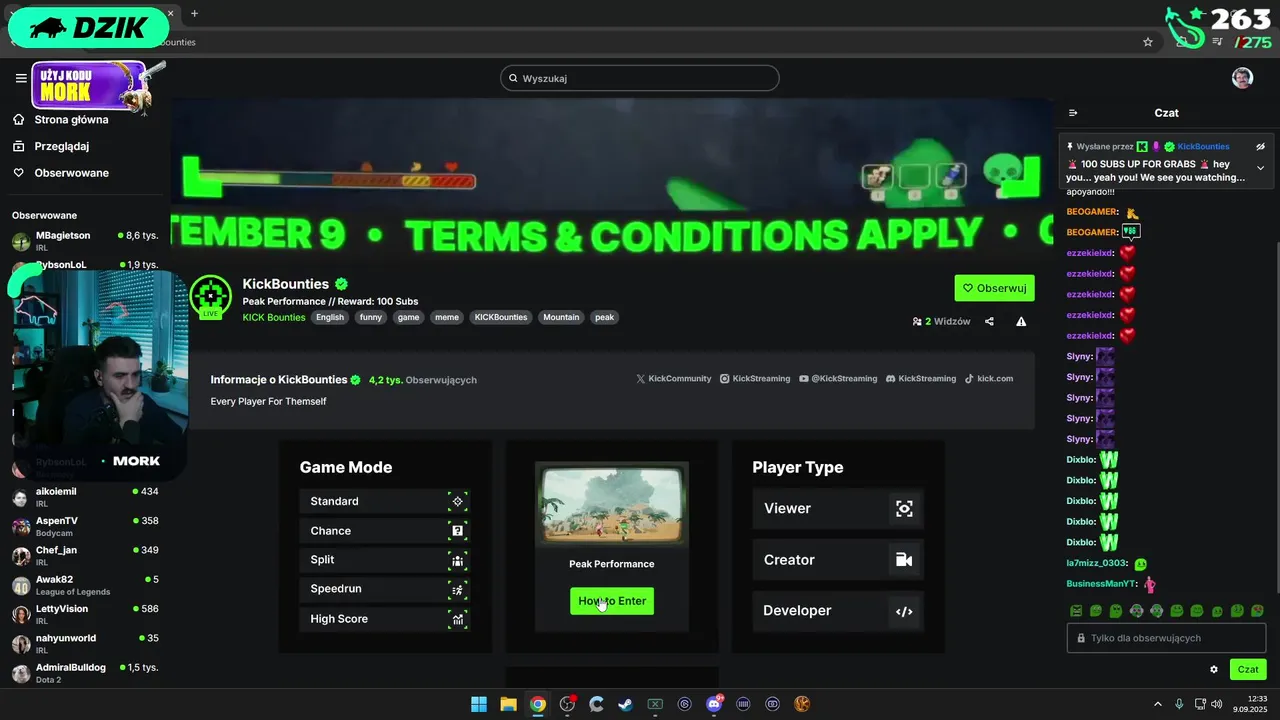Click the Obserwuj follow button
This screenshot has height=720, width=1280.
pyautogui.click(x=994, y=288)
